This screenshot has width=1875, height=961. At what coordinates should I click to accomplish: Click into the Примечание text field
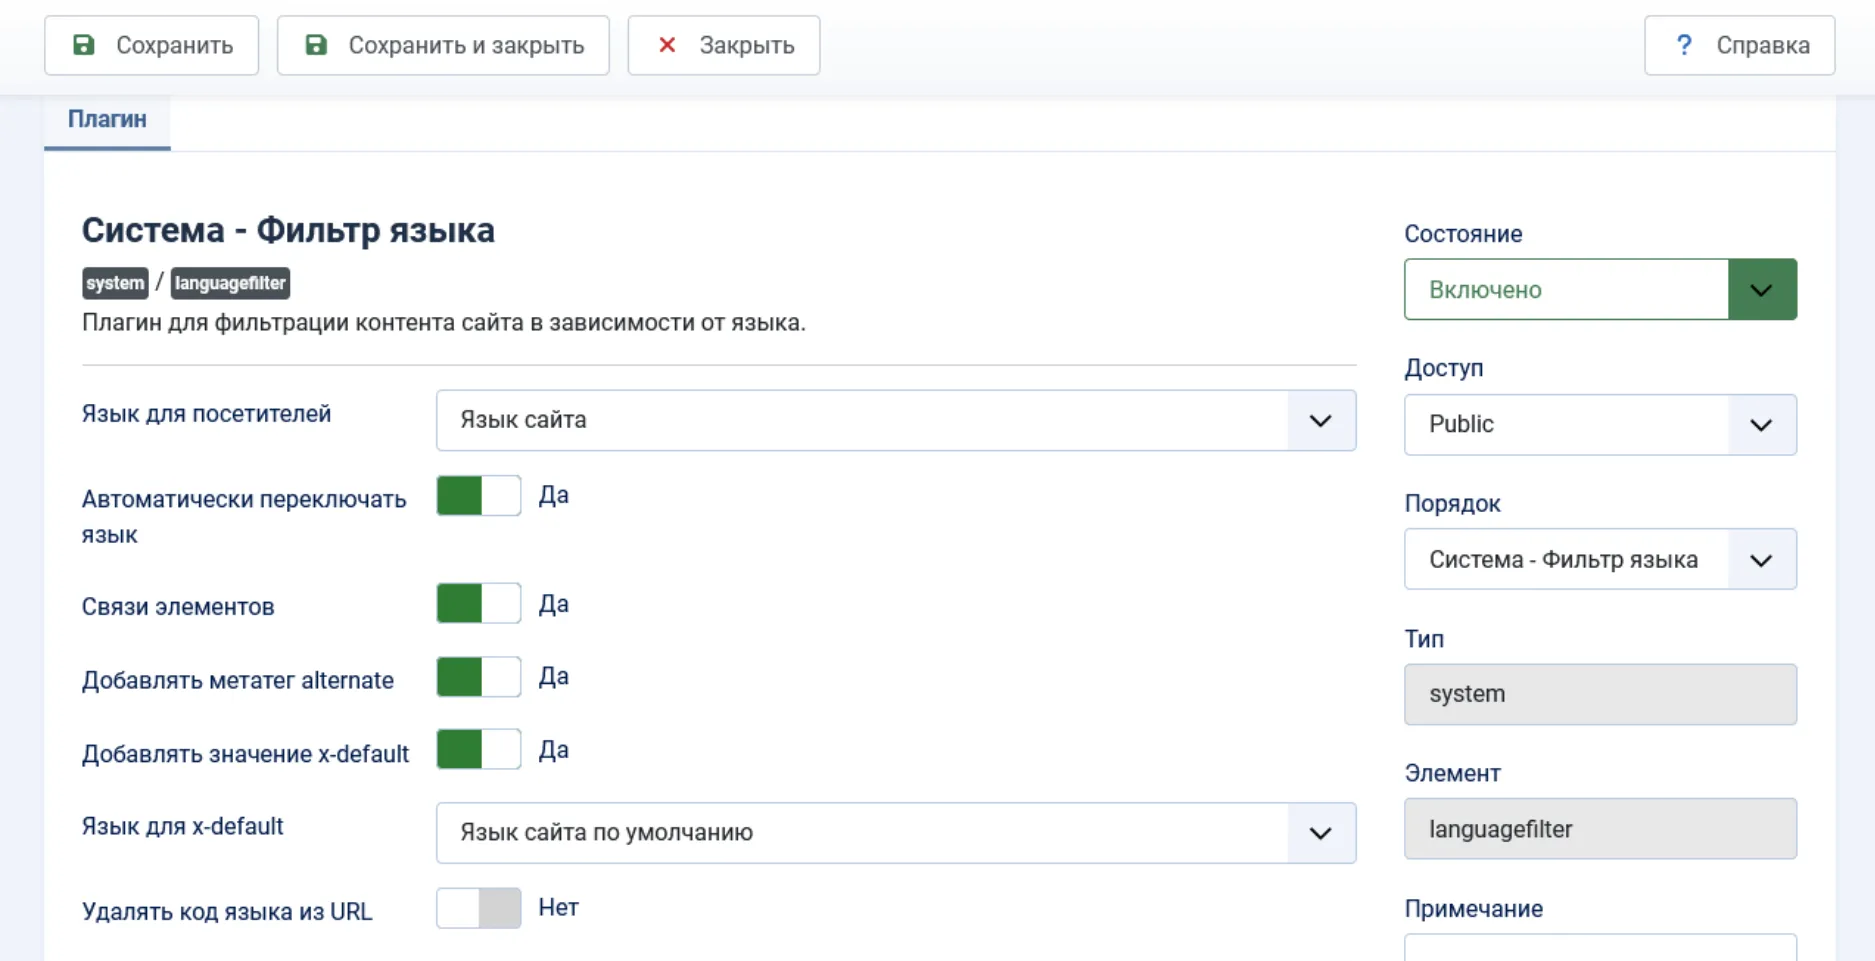(1599, 948)
